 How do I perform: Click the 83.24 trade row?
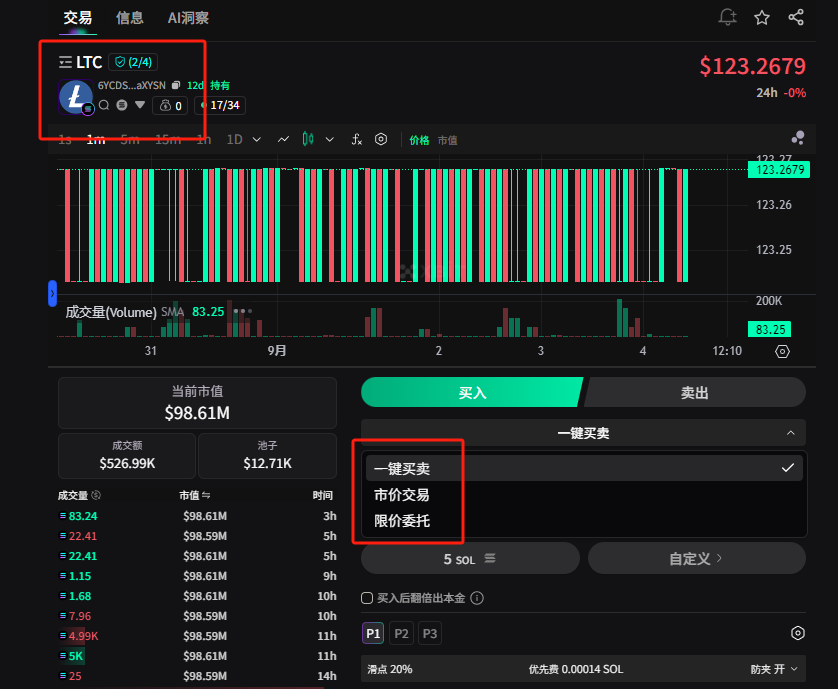(x=197, y=516)
